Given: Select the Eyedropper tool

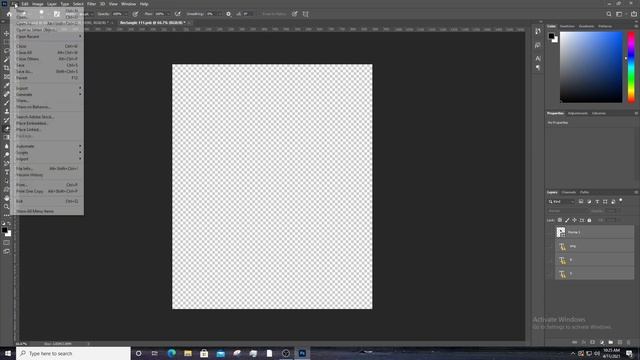Looking at the screenshot, I should click(6, 85).
